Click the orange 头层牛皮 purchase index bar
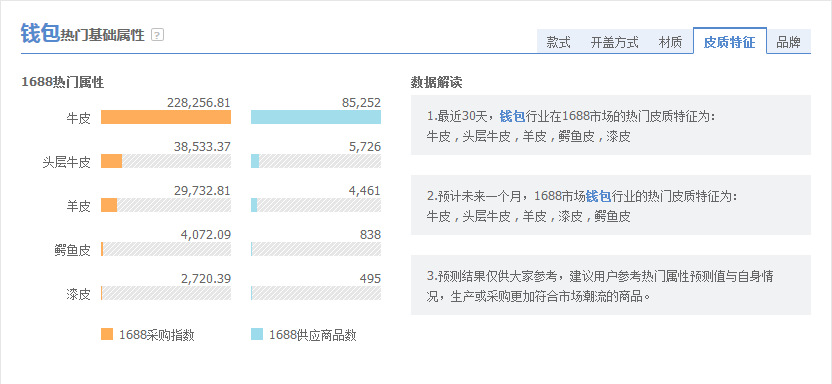Screen dimensions: 832x384 pyautogui.click(x=111, y=161)
